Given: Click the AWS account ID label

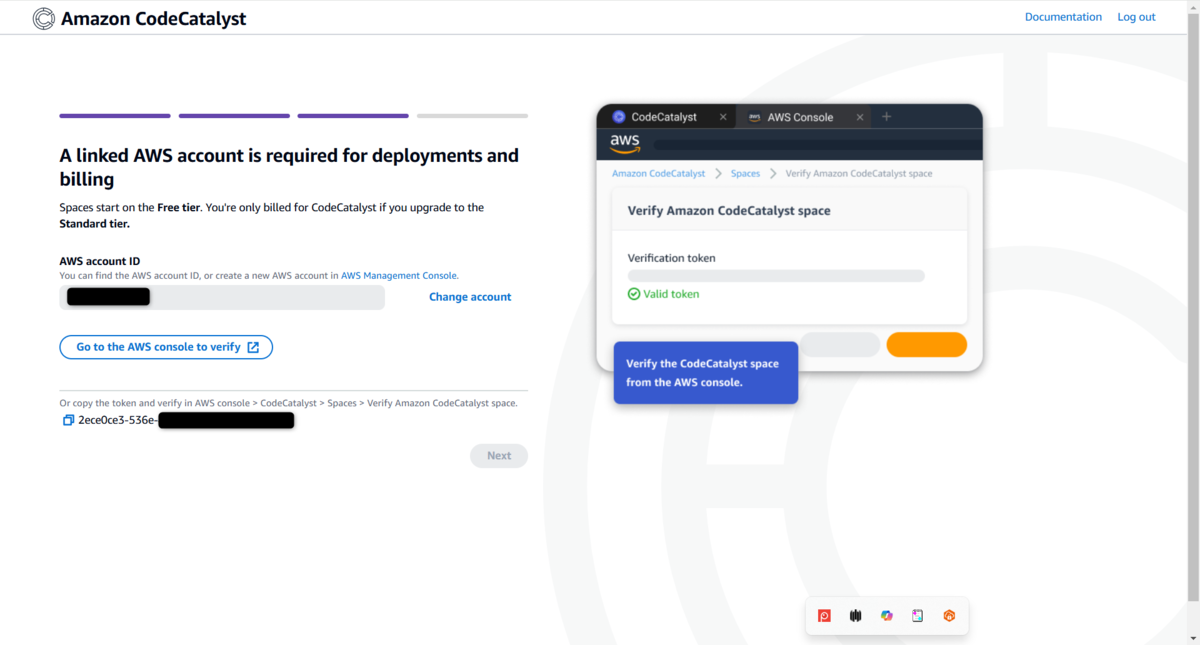Looking at the screenshot, I should 100,261.
